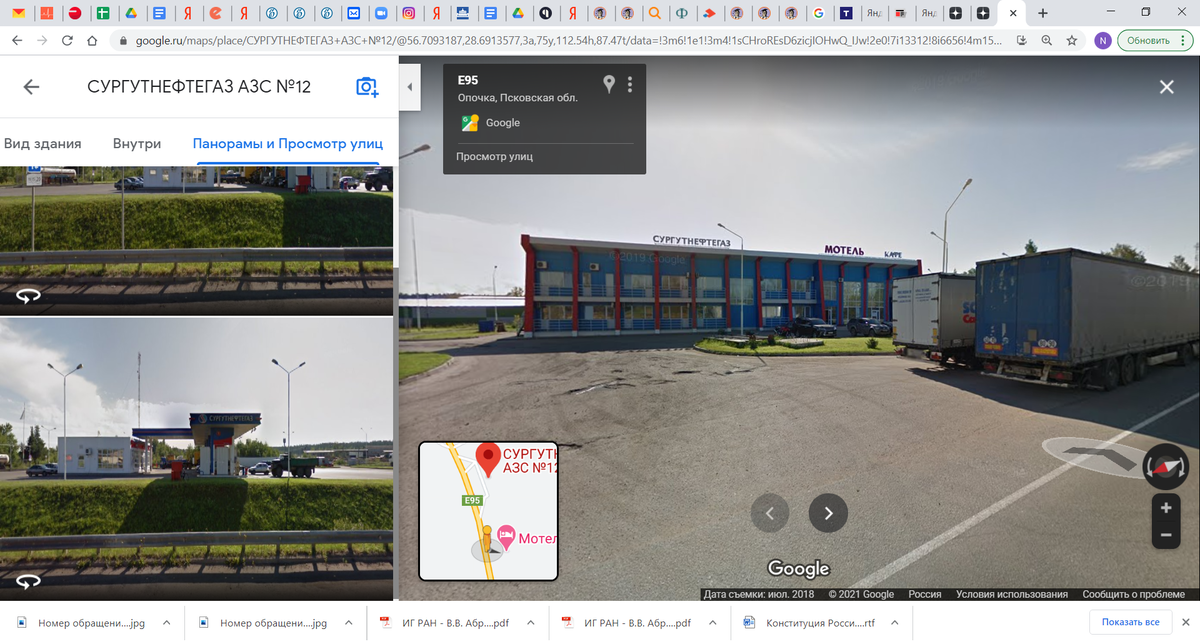Open a new Chrome tab

coord(1043,13)
